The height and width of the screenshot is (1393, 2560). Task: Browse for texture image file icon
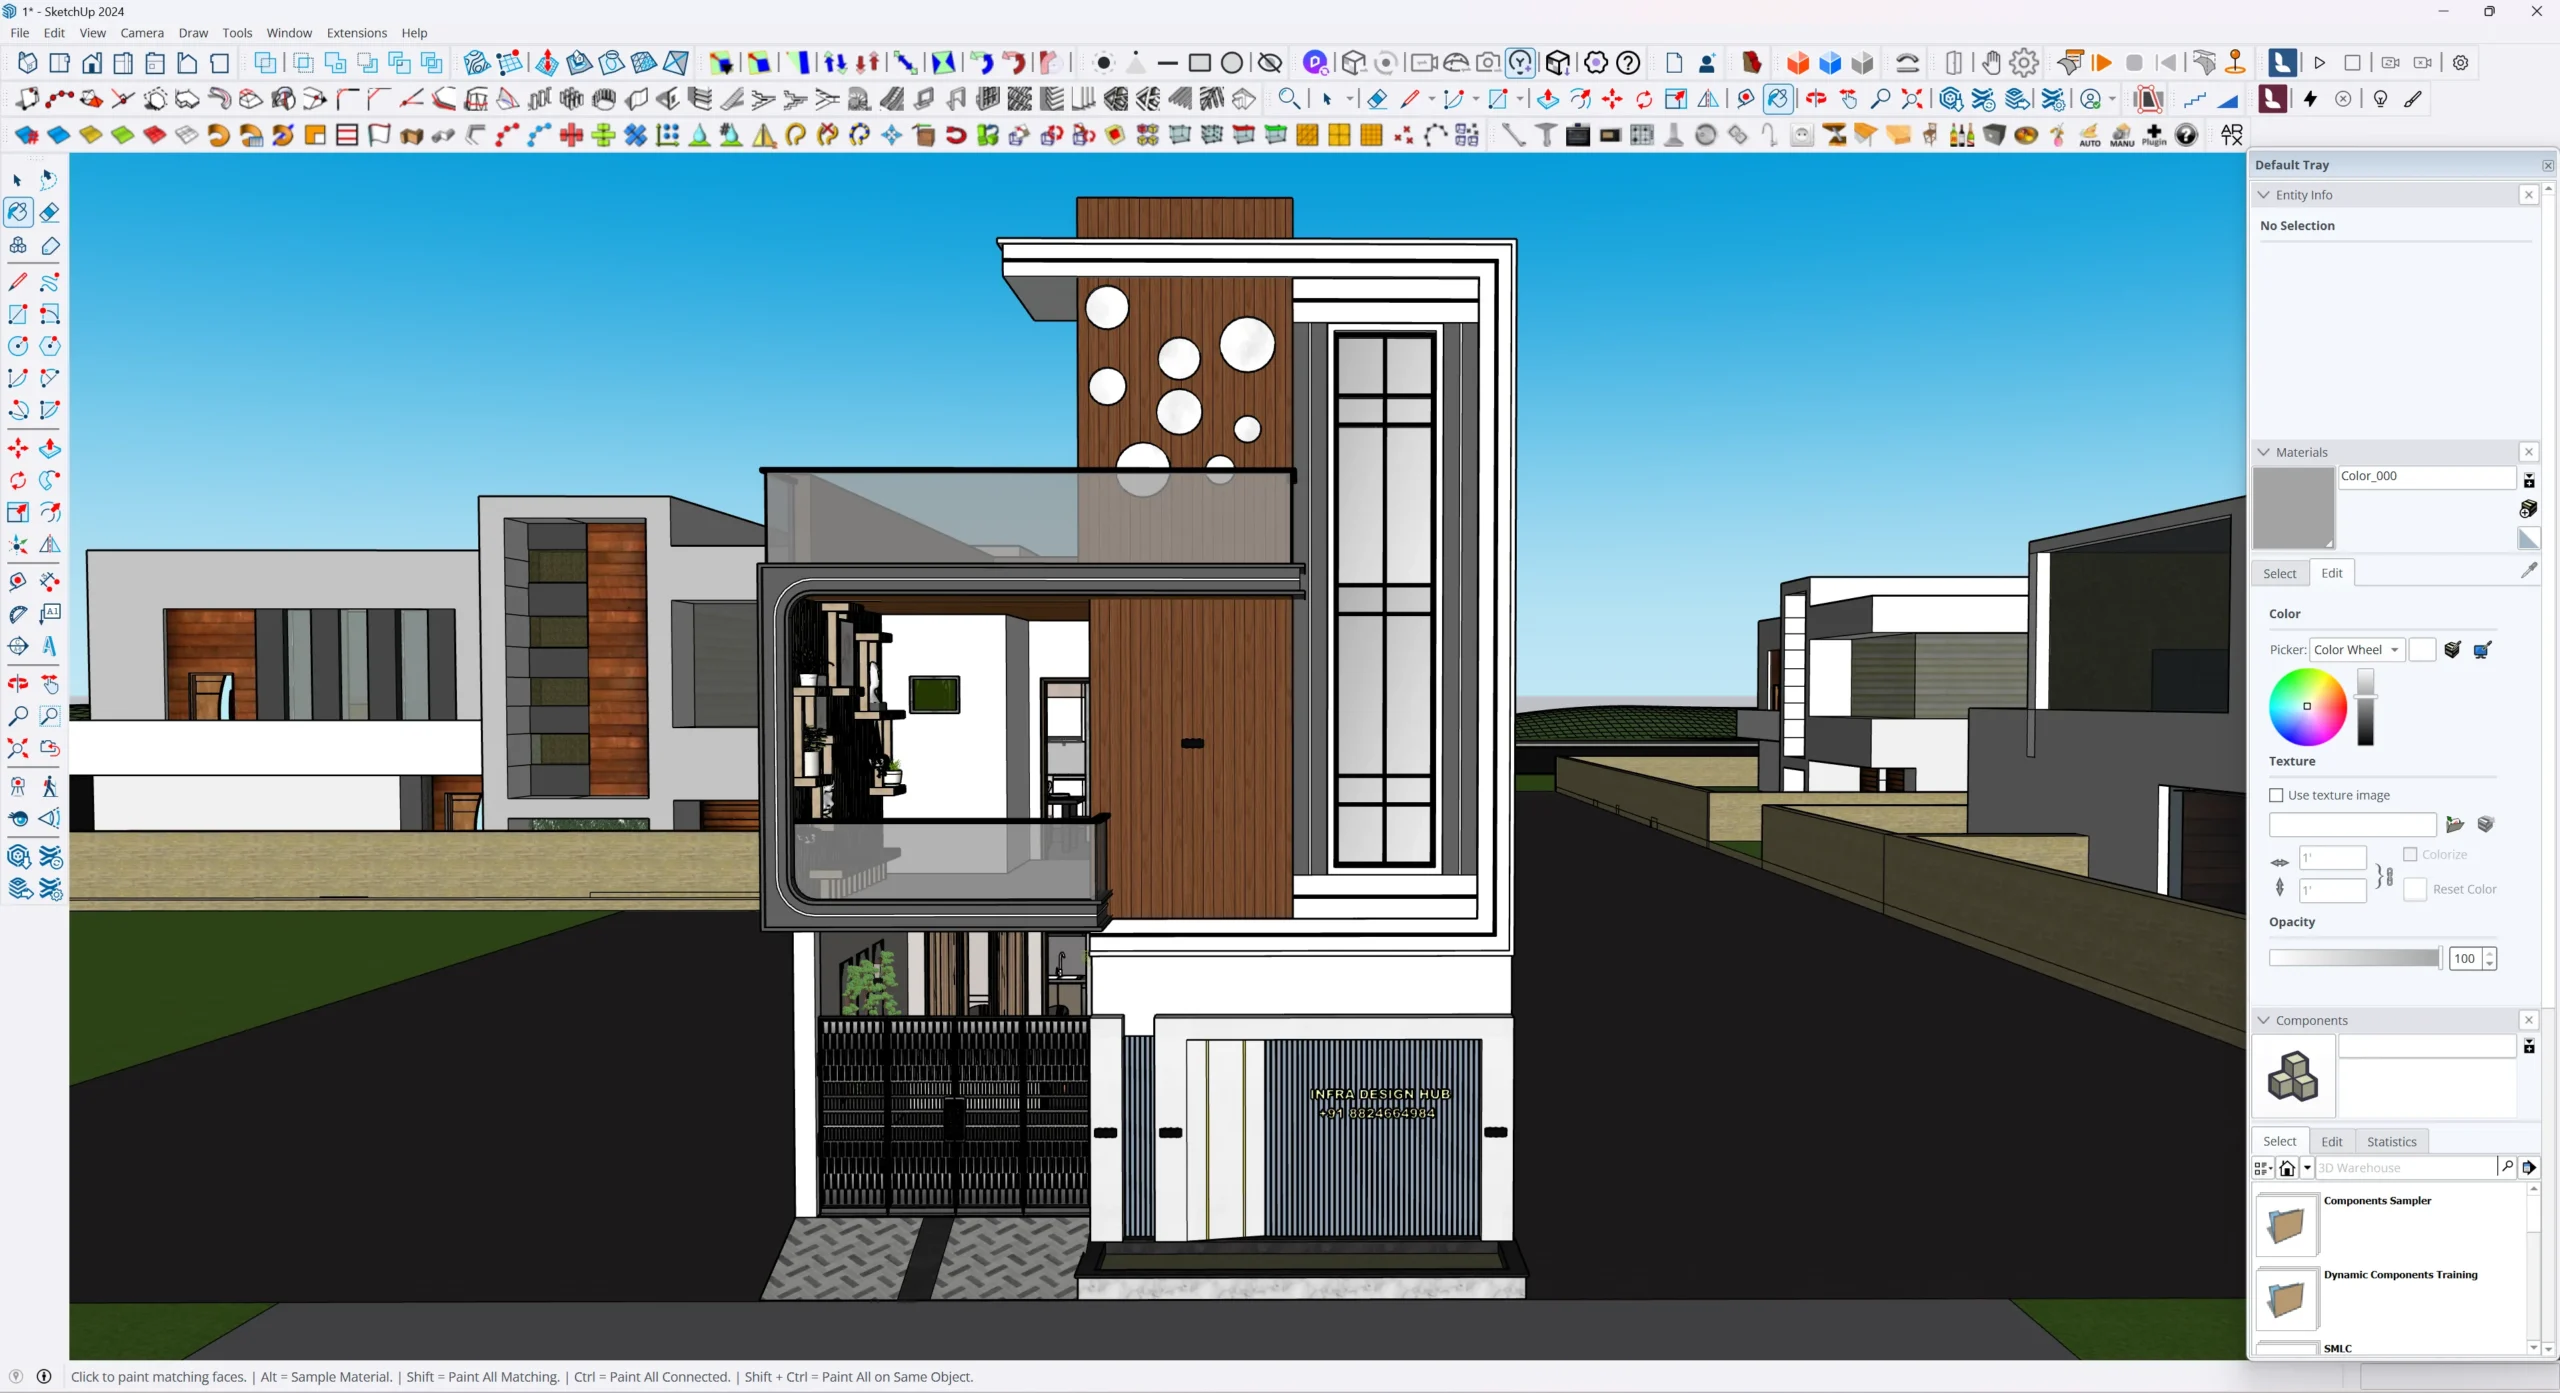(2454, 825)
